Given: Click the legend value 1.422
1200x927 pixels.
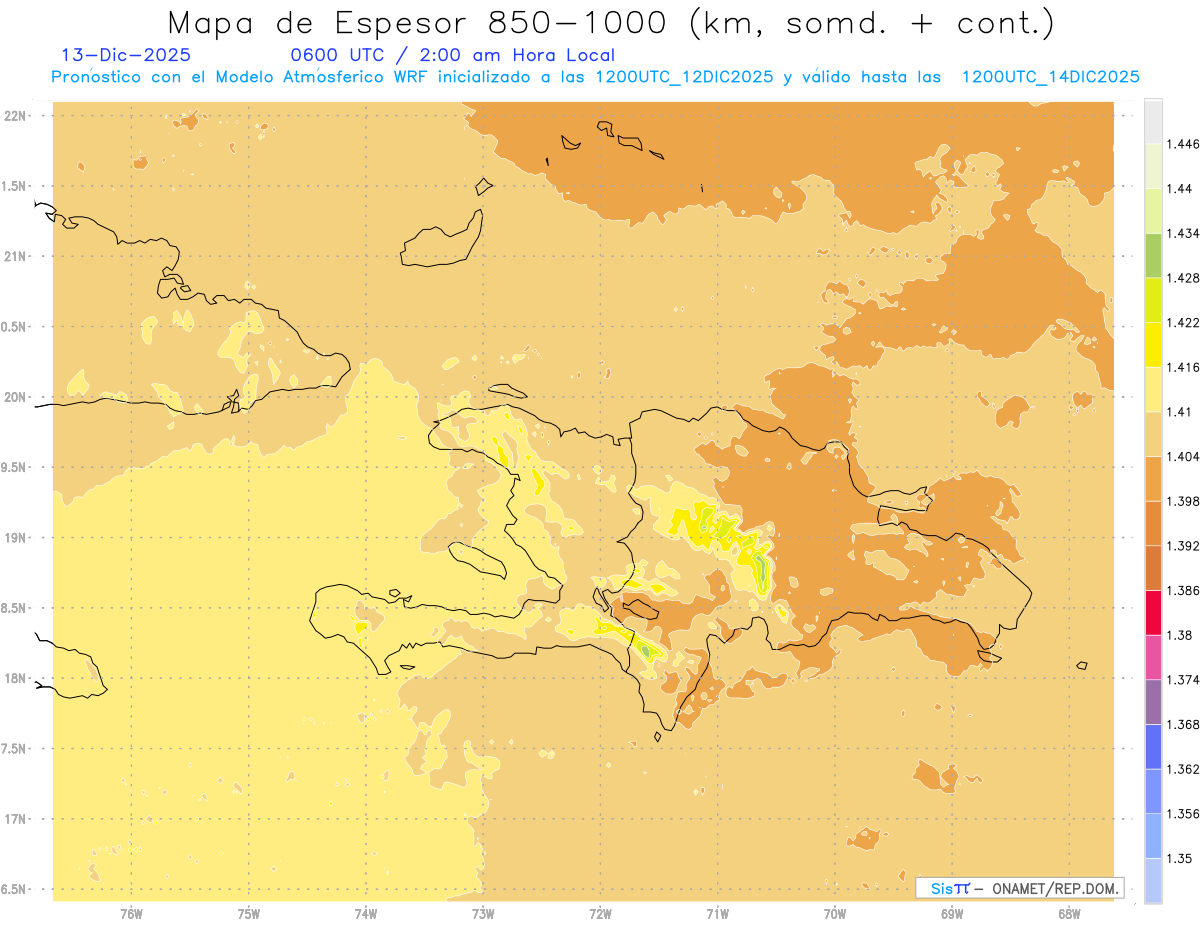Looking at the screenshot, I should [x=1184, y=322].
